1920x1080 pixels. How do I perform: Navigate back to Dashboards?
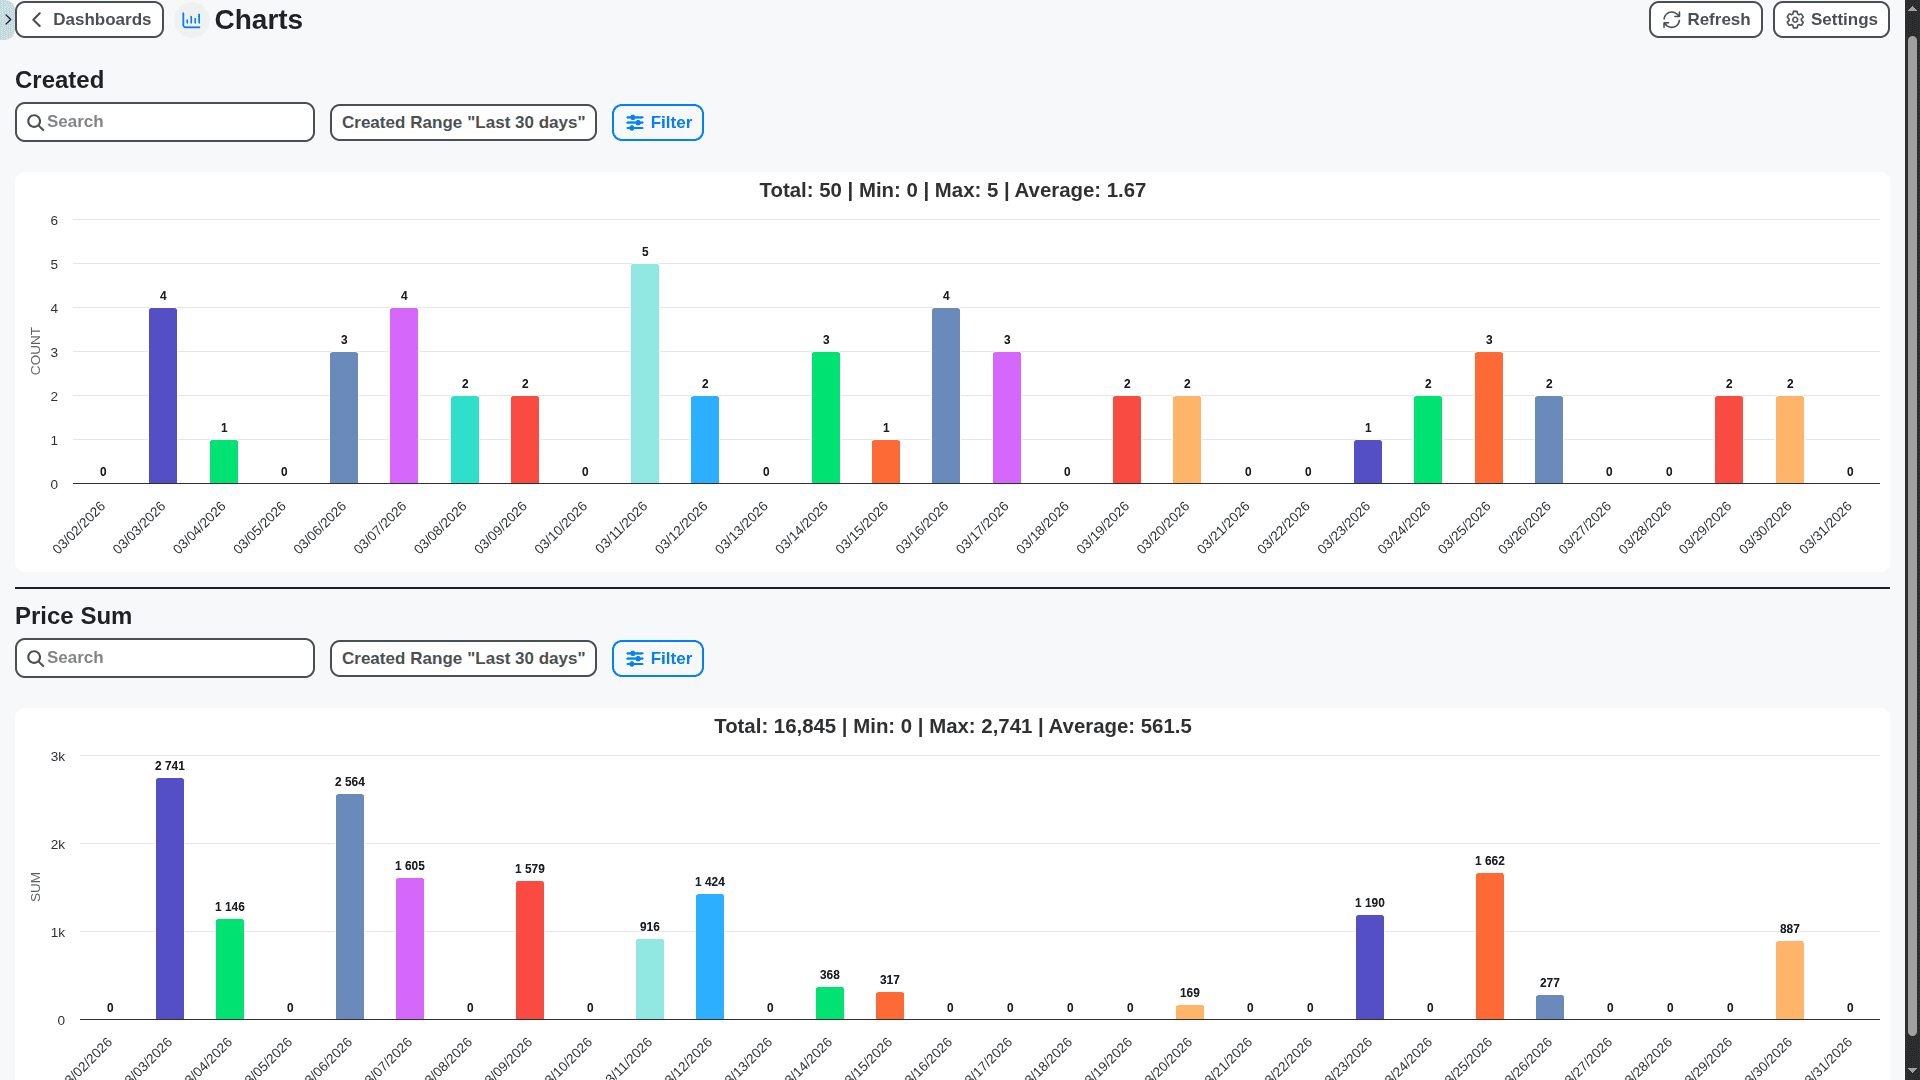pos(89,19)
